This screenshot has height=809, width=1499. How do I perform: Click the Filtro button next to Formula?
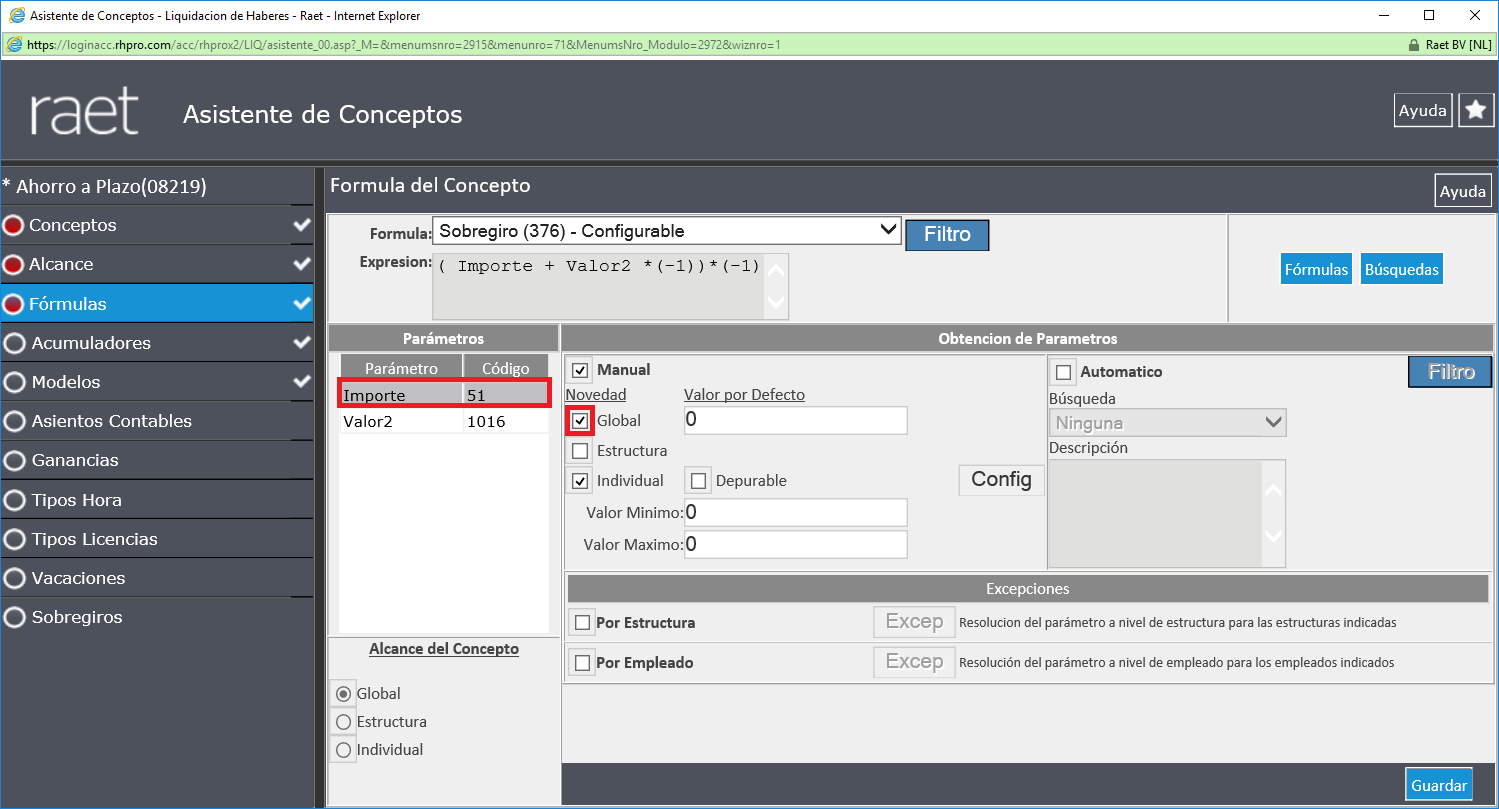947,235
